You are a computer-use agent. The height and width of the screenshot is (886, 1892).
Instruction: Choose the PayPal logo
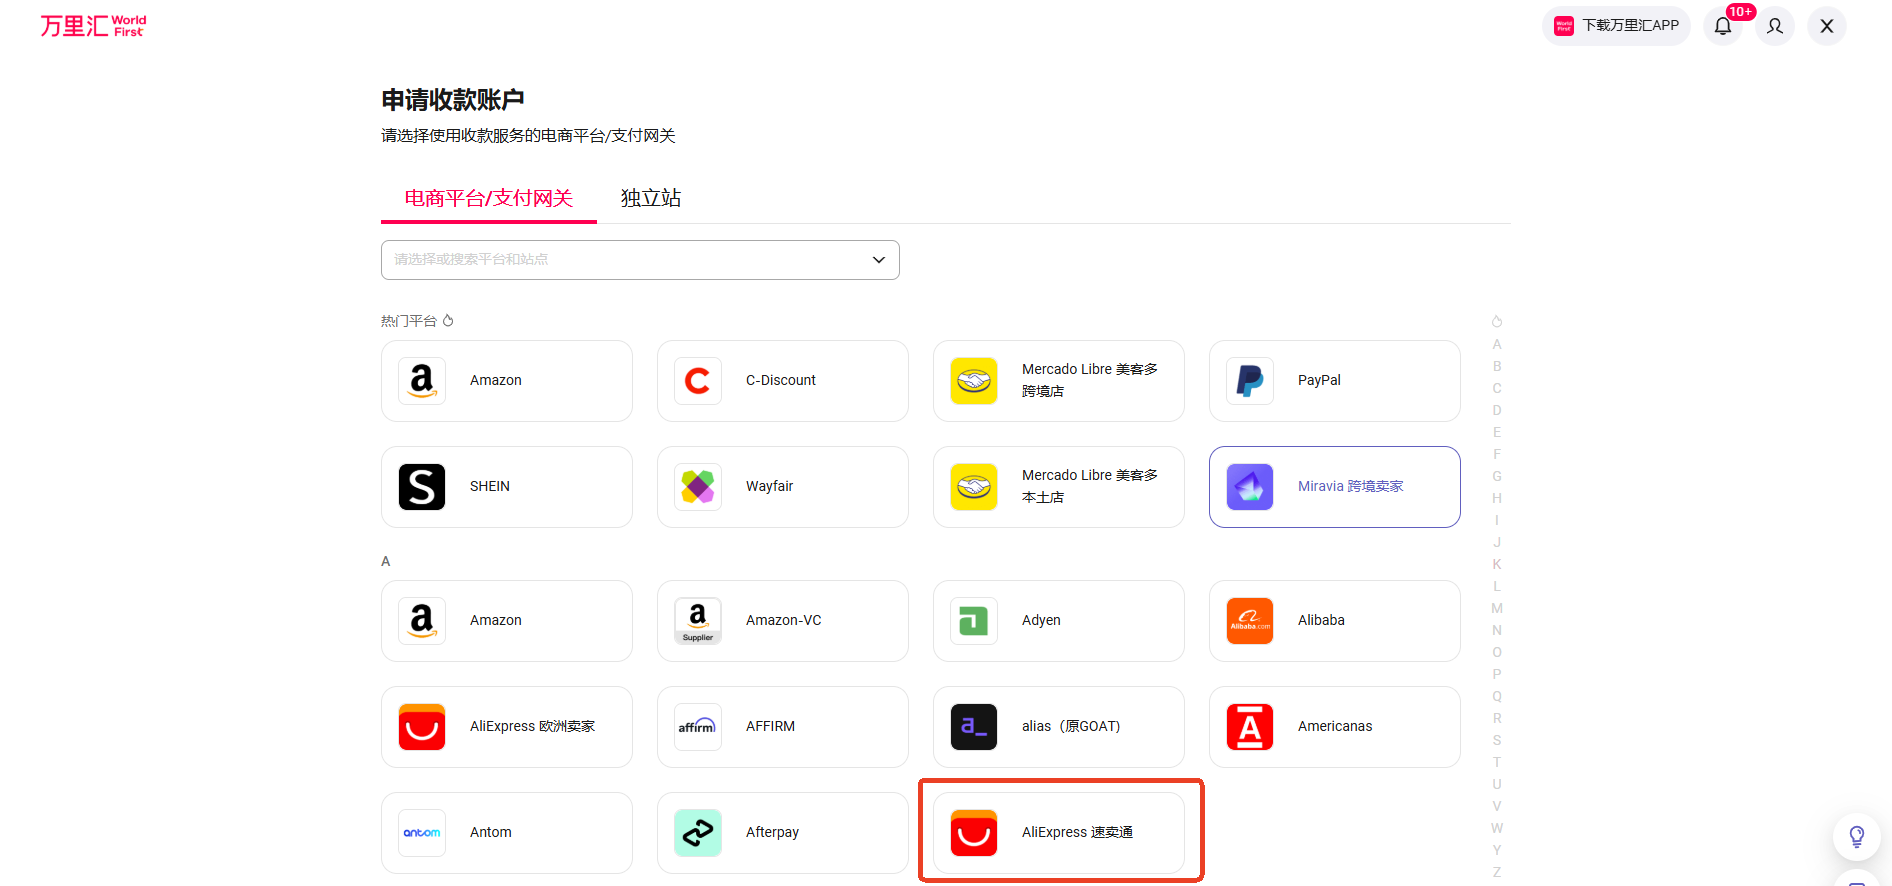[1250, 381]
